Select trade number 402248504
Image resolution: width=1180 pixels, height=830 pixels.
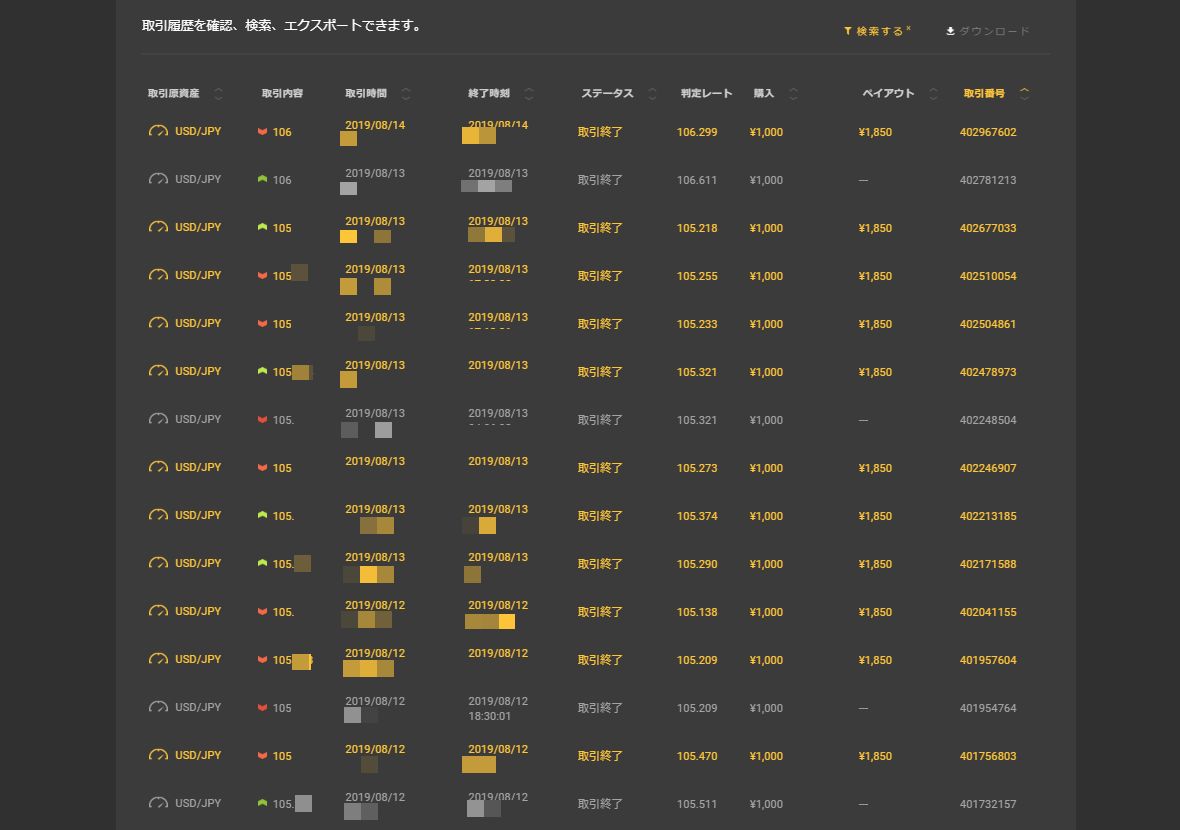point(988,420)
